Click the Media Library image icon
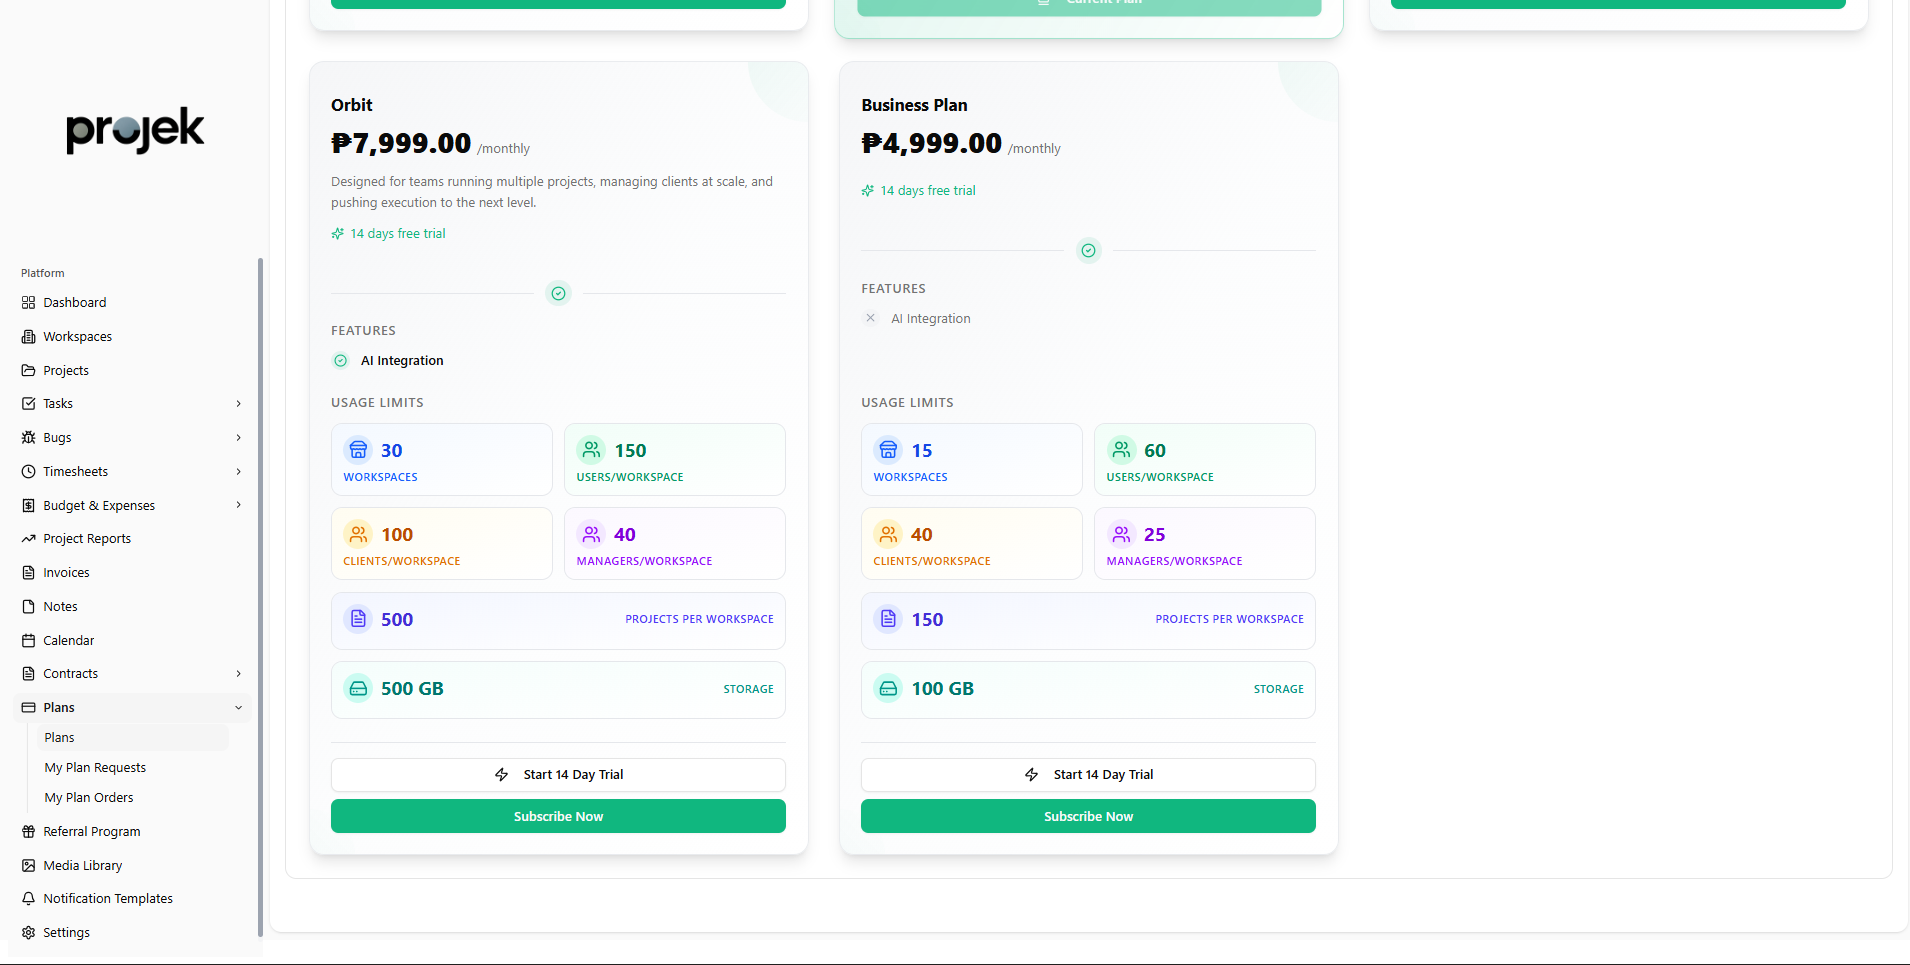 click(x=28, y=866)
